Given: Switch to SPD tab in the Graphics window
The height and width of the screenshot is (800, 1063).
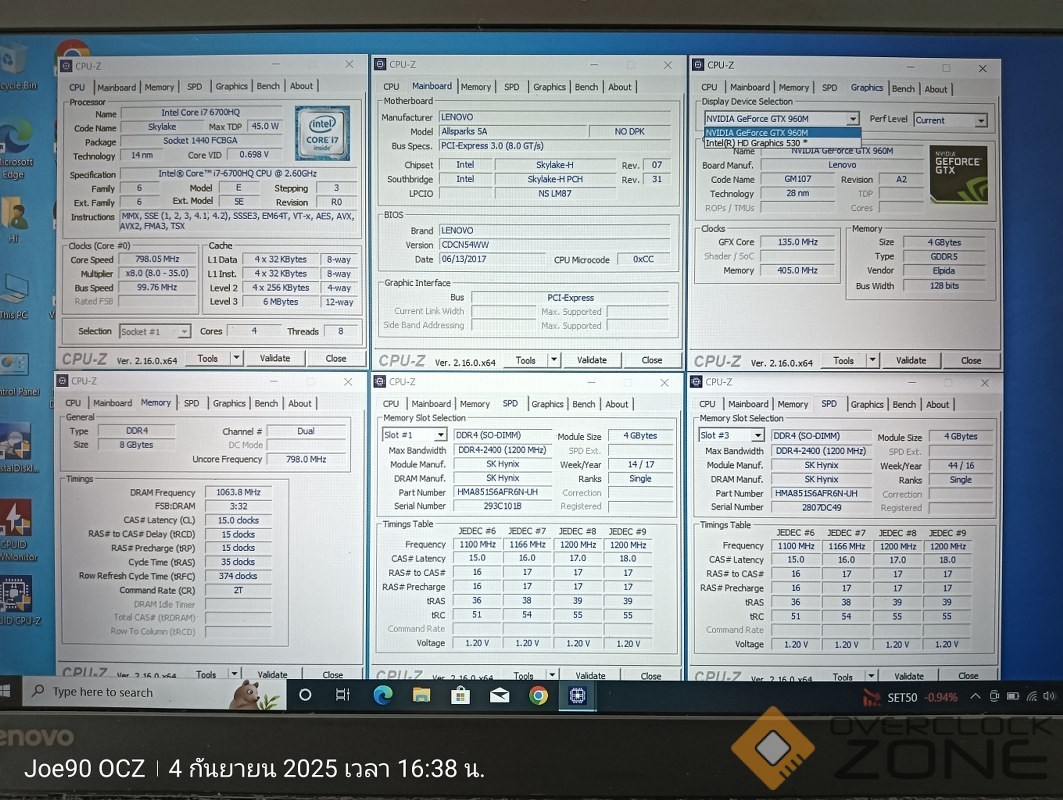Looking at the screenshot, I should click(x=829, y=87).
